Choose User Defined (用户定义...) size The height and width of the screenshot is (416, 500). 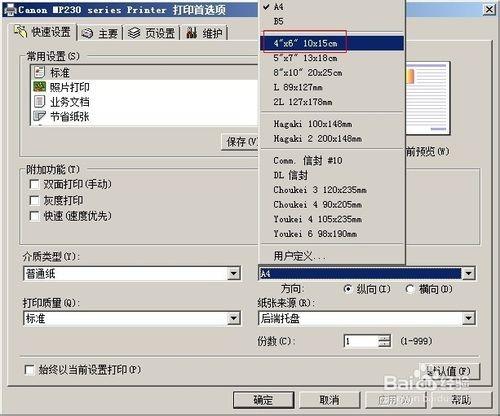point(332,256)
